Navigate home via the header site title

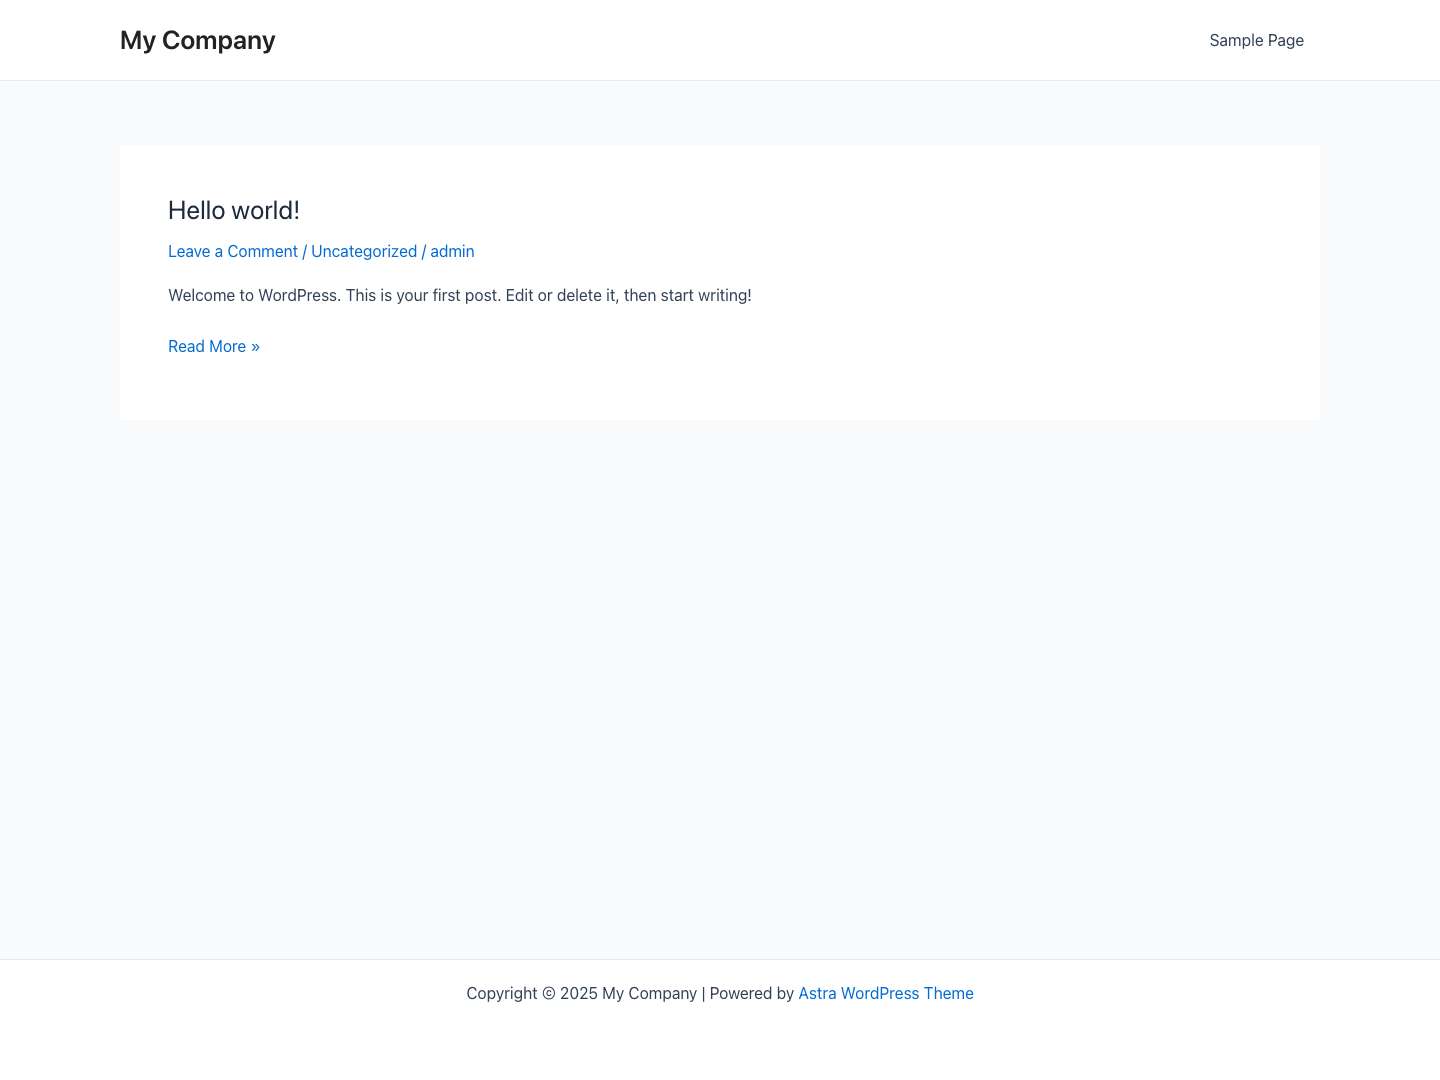(x=197, y=40)
